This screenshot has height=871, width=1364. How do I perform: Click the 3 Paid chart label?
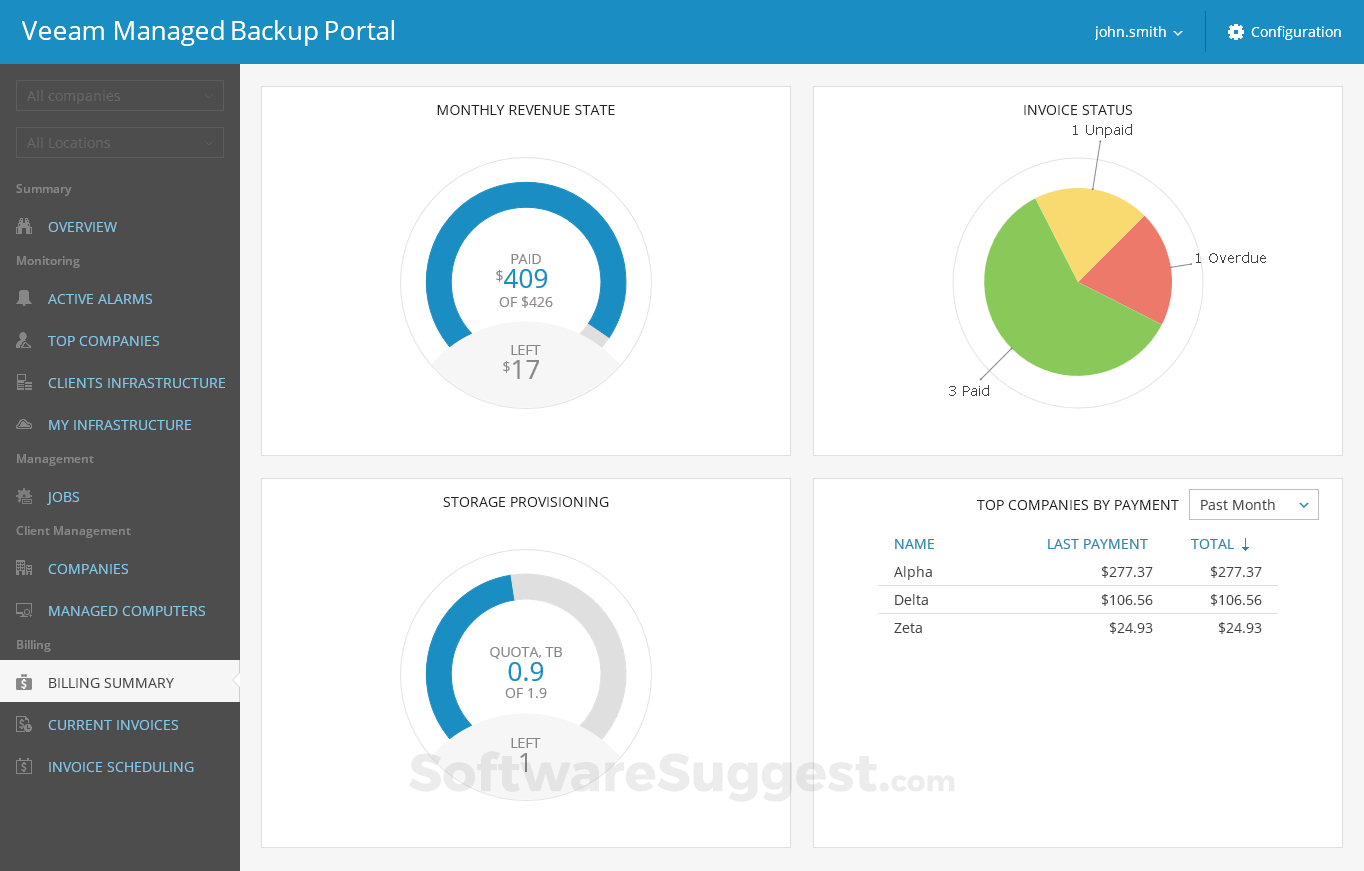click(x=969, y=391)
